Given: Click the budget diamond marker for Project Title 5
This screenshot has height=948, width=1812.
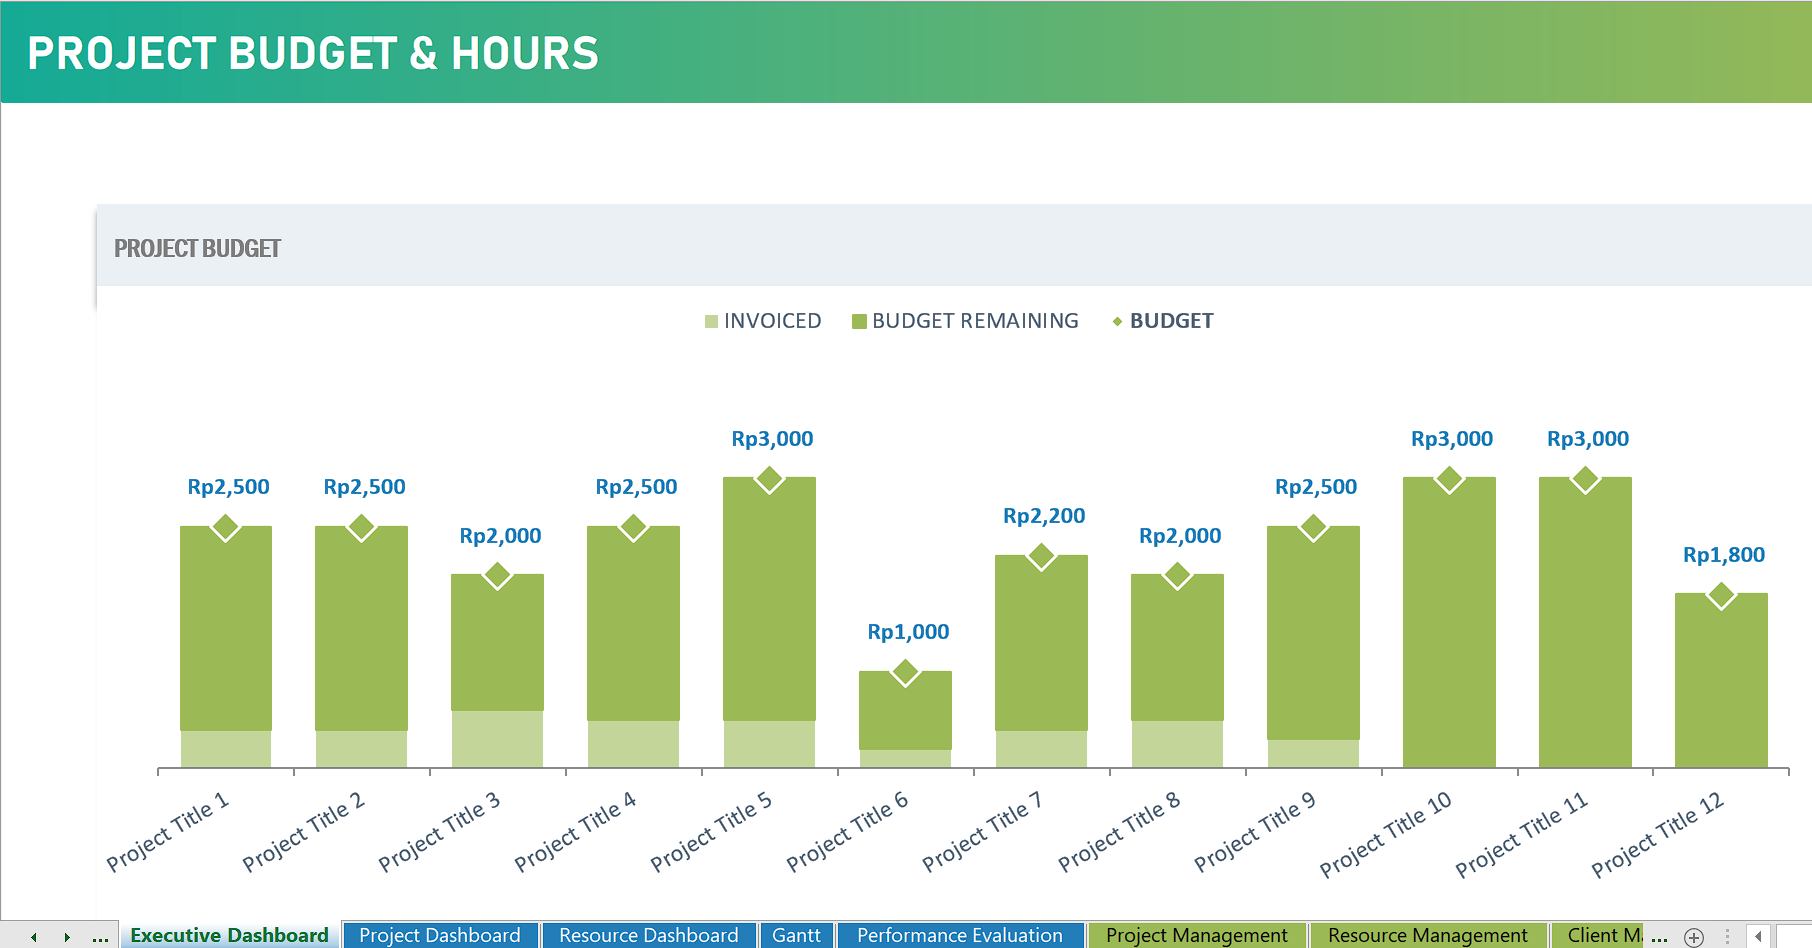Looking at the screenshot, I should pyautogui.click(x=769, y=479).
